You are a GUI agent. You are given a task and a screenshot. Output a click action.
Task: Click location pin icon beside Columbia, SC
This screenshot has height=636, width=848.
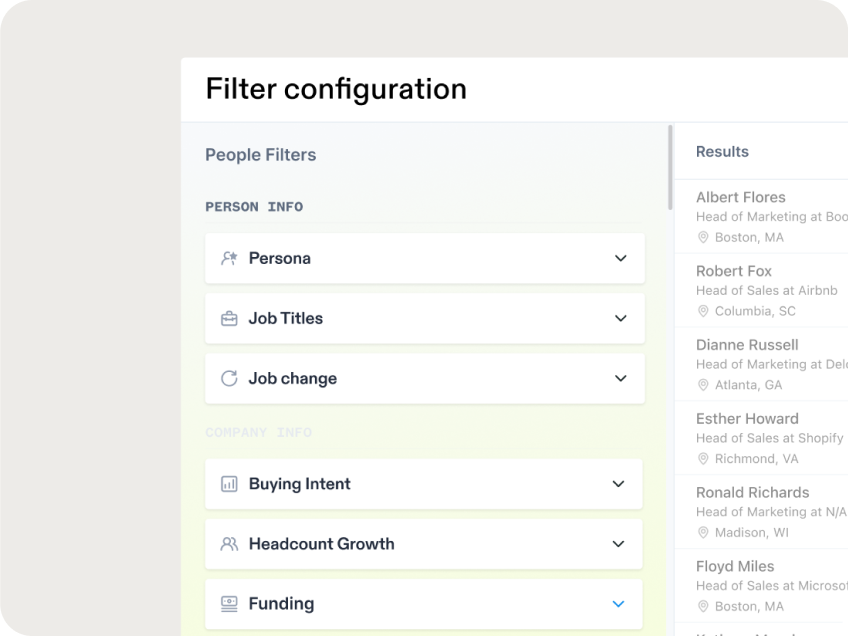coord(703,311)
